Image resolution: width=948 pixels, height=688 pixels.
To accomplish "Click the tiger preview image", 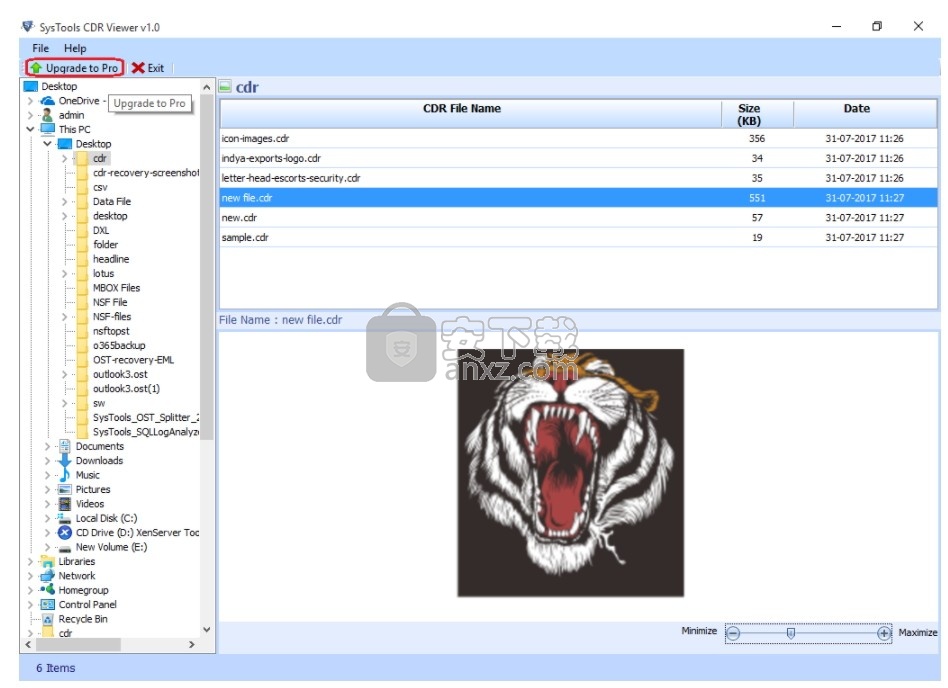I will 571,473.
